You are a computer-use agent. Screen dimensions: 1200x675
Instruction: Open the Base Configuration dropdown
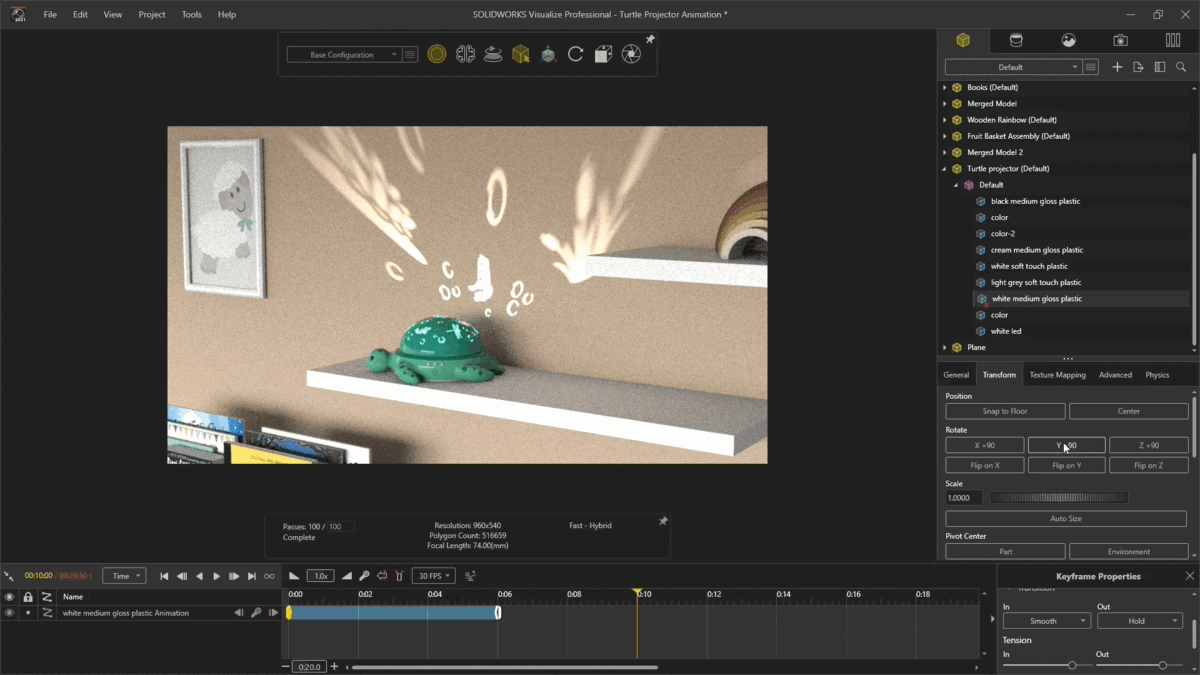point(345,55)
